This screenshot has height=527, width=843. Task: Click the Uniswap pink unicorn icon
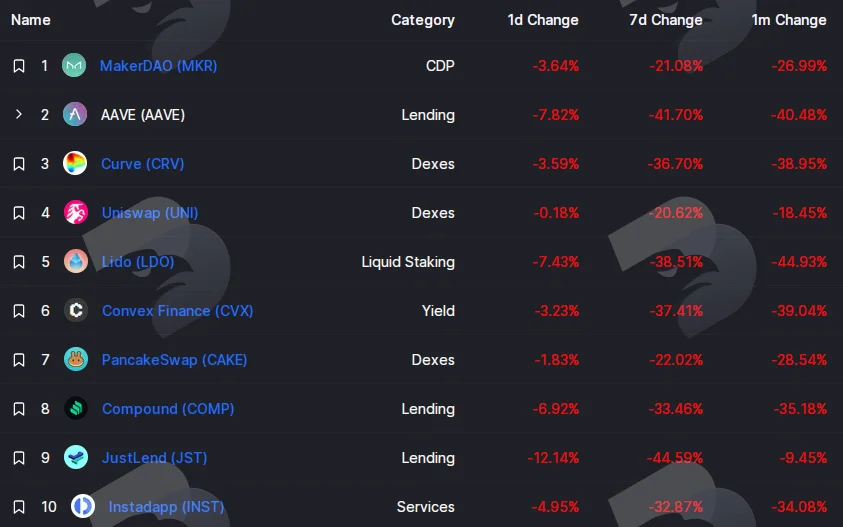click(76, 212)
